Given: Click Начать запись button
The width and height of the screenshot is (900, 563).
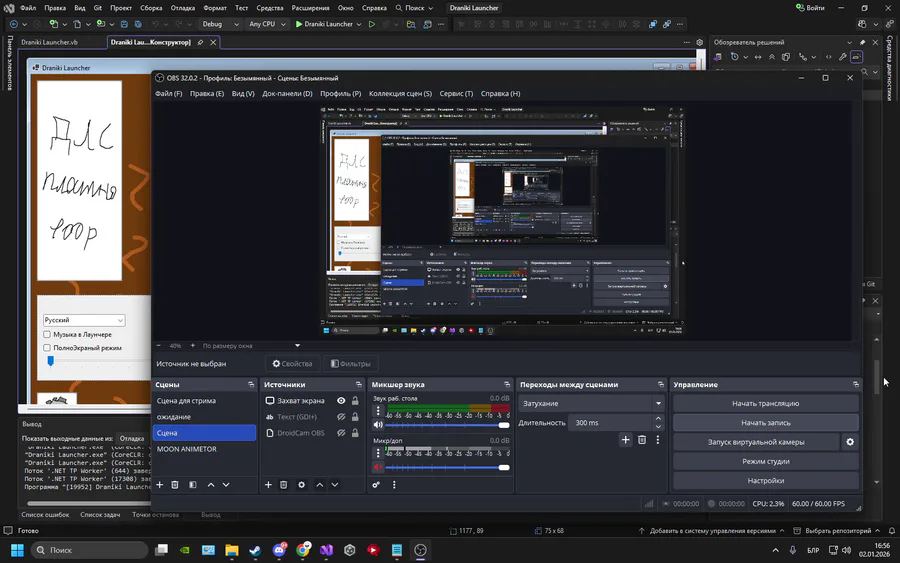Looking at the screenshot, I should (765, 422).
